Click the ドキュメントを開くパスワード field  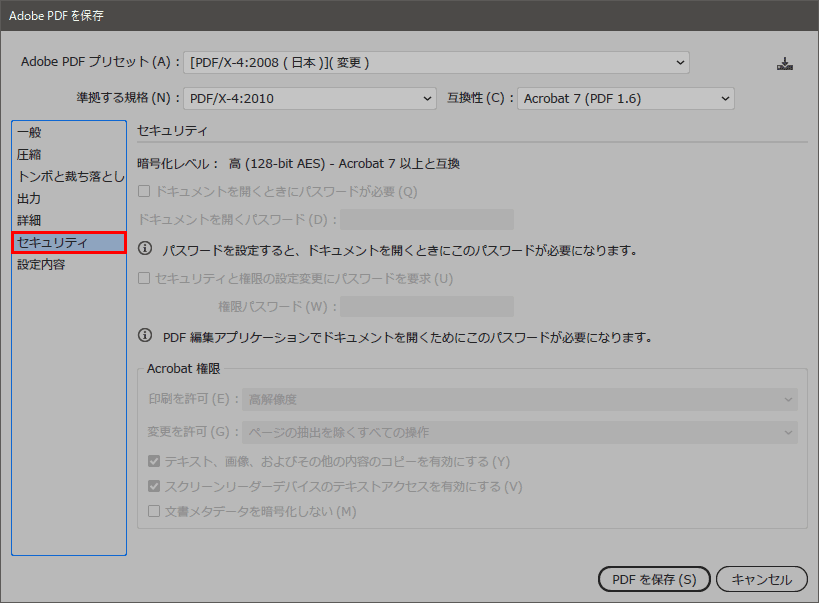(x=427, y=219)
